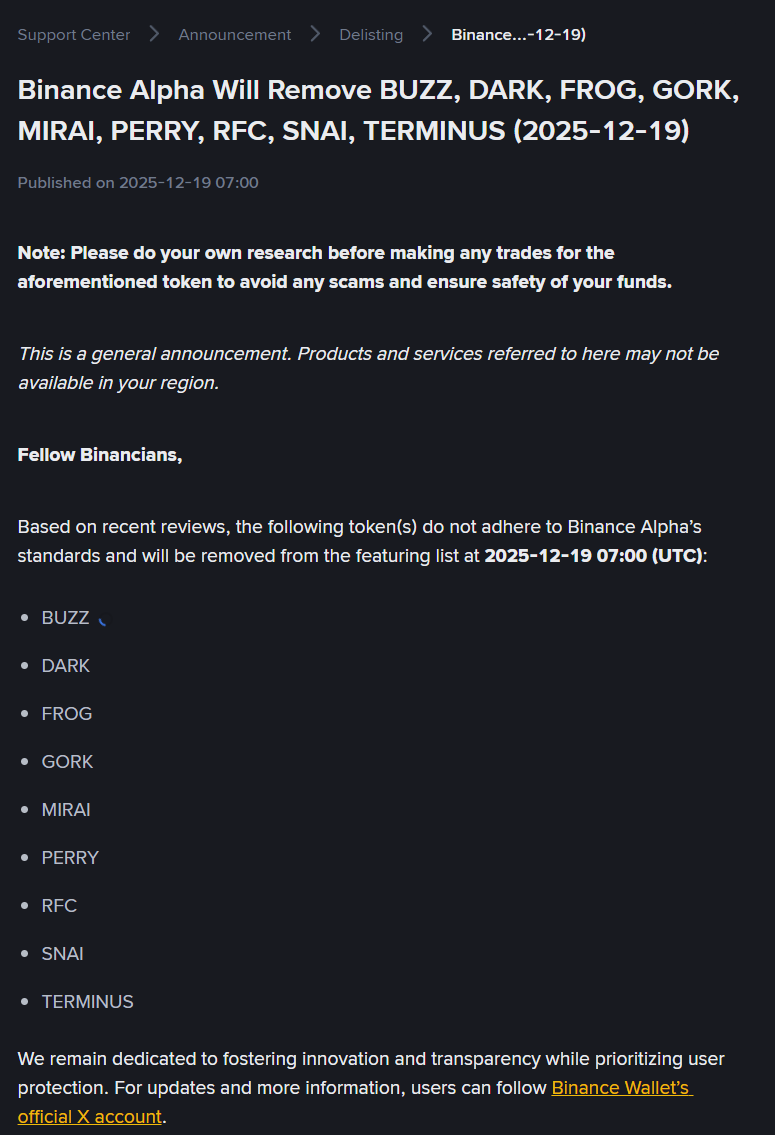This screenshot has width=775, height=1135.
Task: Open the Support Center breadcrumb link
Action: [x=74, y=35]
